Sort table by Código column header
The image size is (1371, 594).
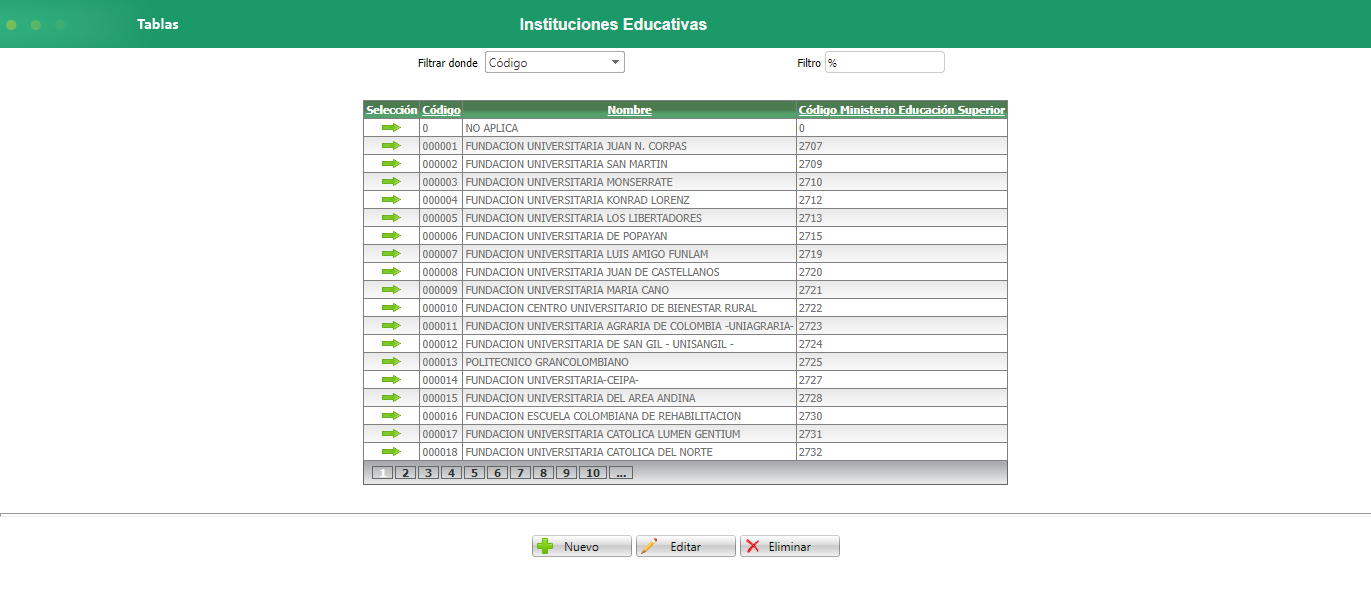[x=441, y=110]
